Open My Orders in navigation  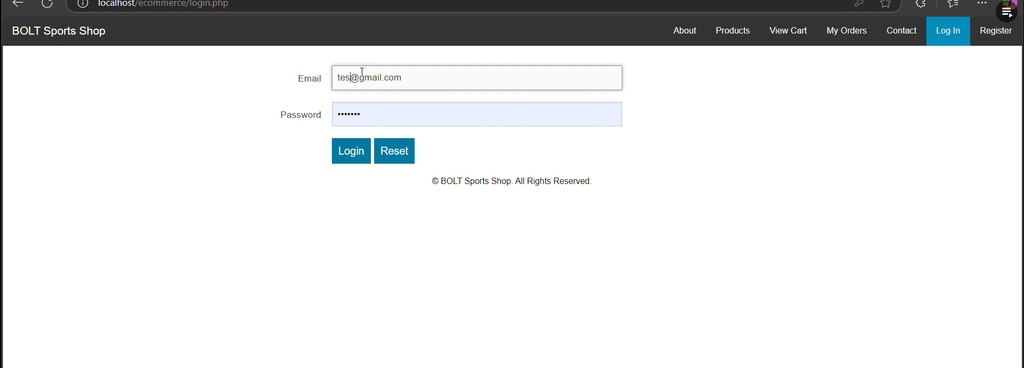846,31
